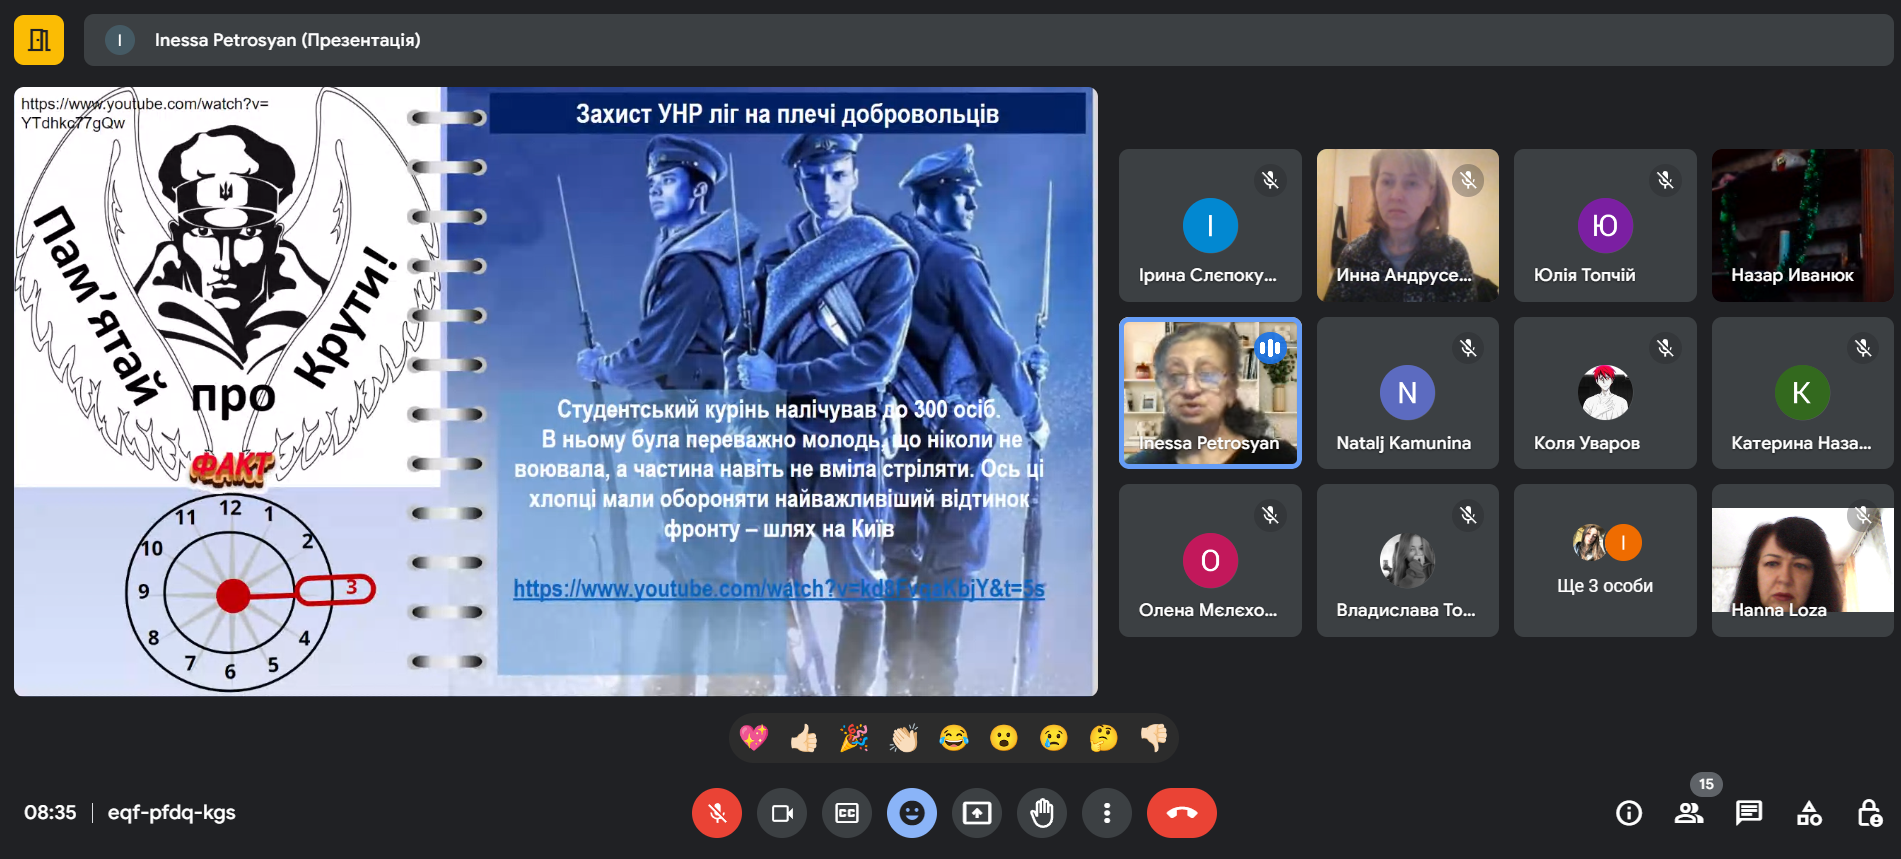
Task: Open more options three-dot menu
Action: pyautogui.click(x=1107, y=813)
